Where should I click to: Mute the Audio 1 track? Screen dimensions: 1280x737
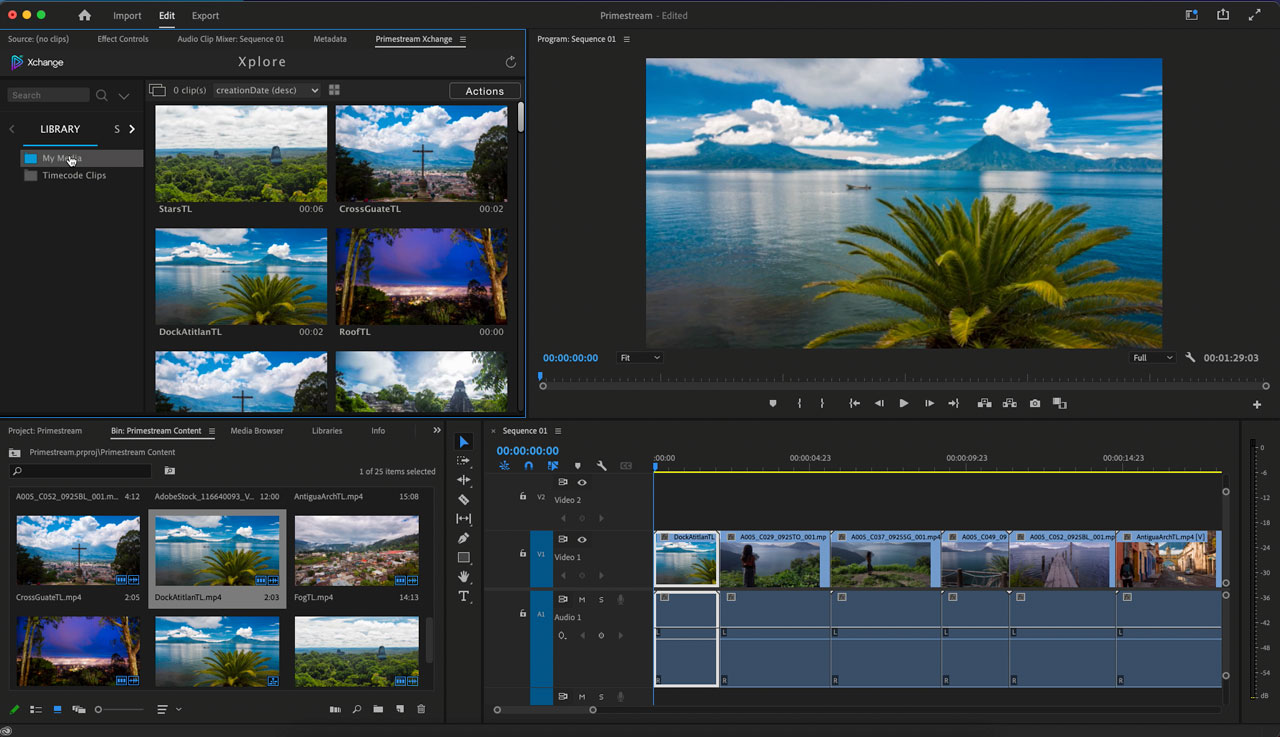581,600
